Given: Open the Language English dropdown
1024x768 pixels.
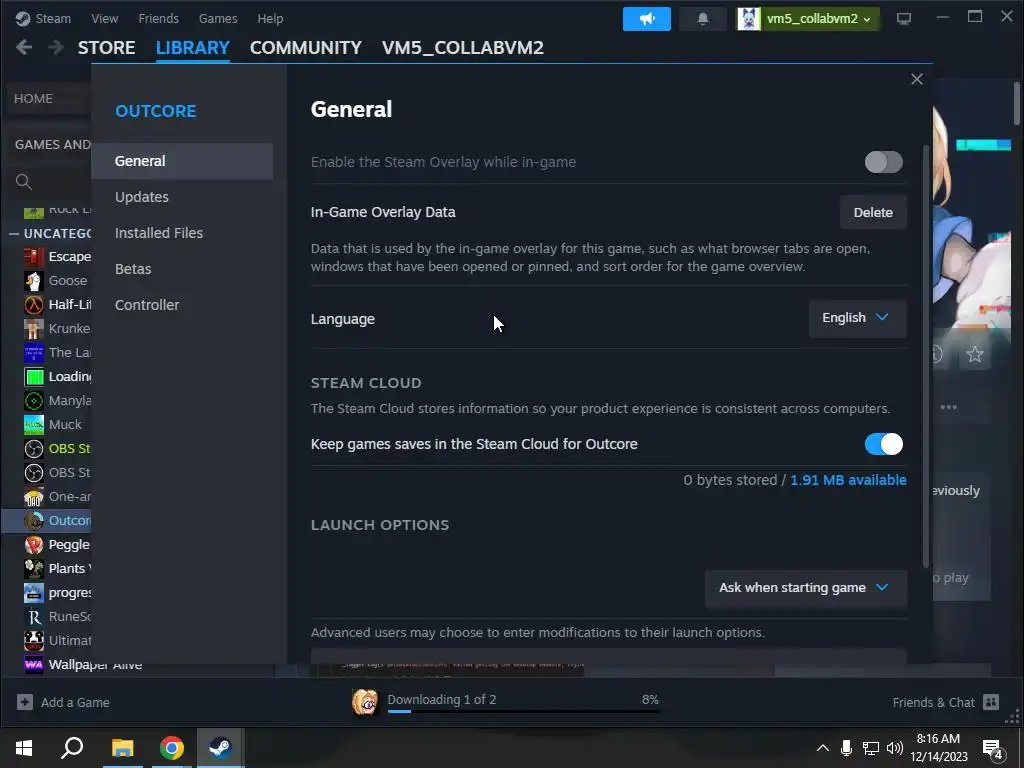Looking at the screenshot, I should tap(857, 318).
